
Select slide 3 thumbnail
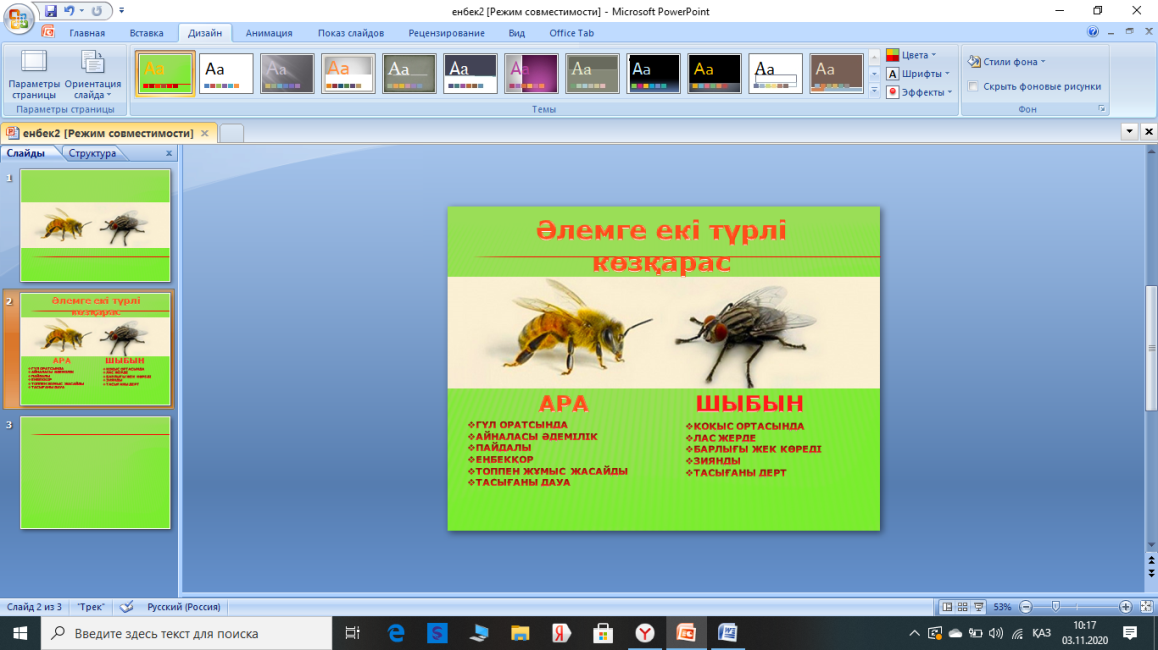click(95, 473)
